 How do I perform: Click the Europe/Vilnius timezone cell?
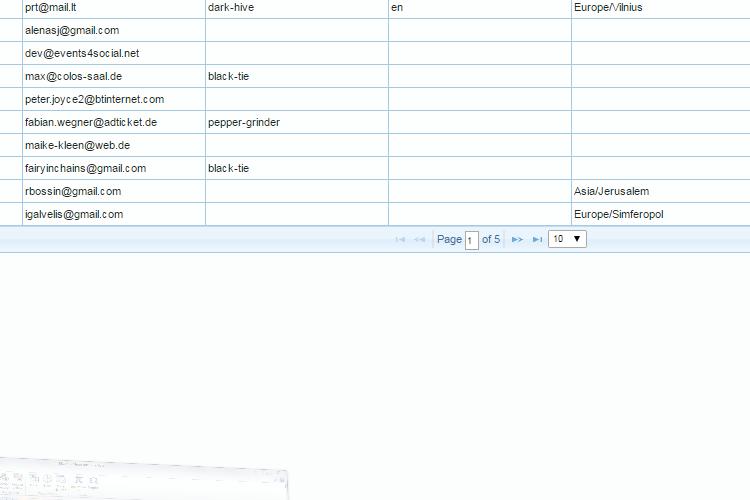[x=661, y=8]
